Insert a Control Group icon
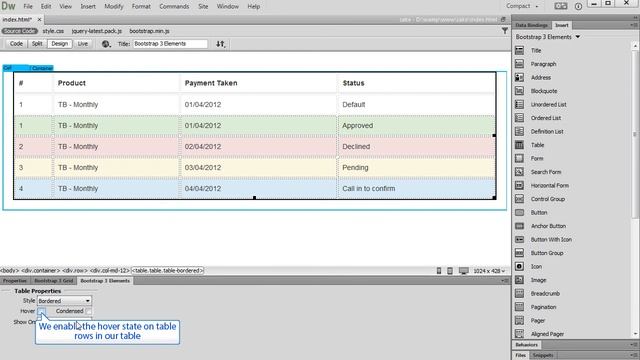Screen dimensions: 640x360 click(519, 199)
